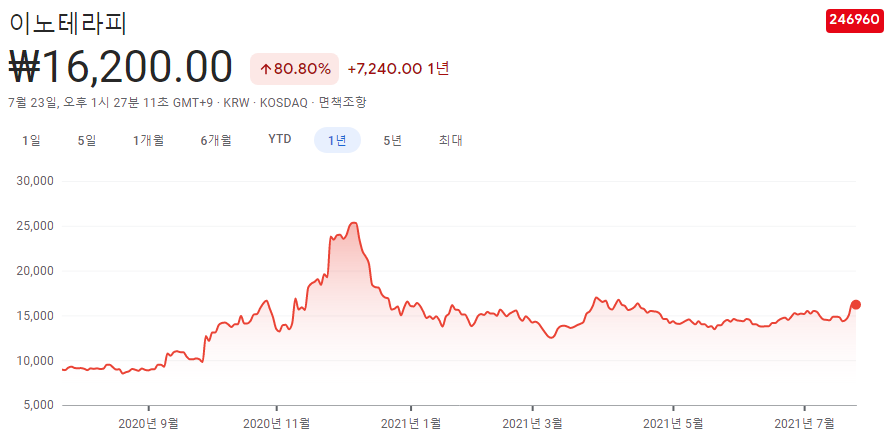The width and height of the screenshot is (893, 444).
Task: Click the 10,000 y-axis label
Action: coord(36,361)
